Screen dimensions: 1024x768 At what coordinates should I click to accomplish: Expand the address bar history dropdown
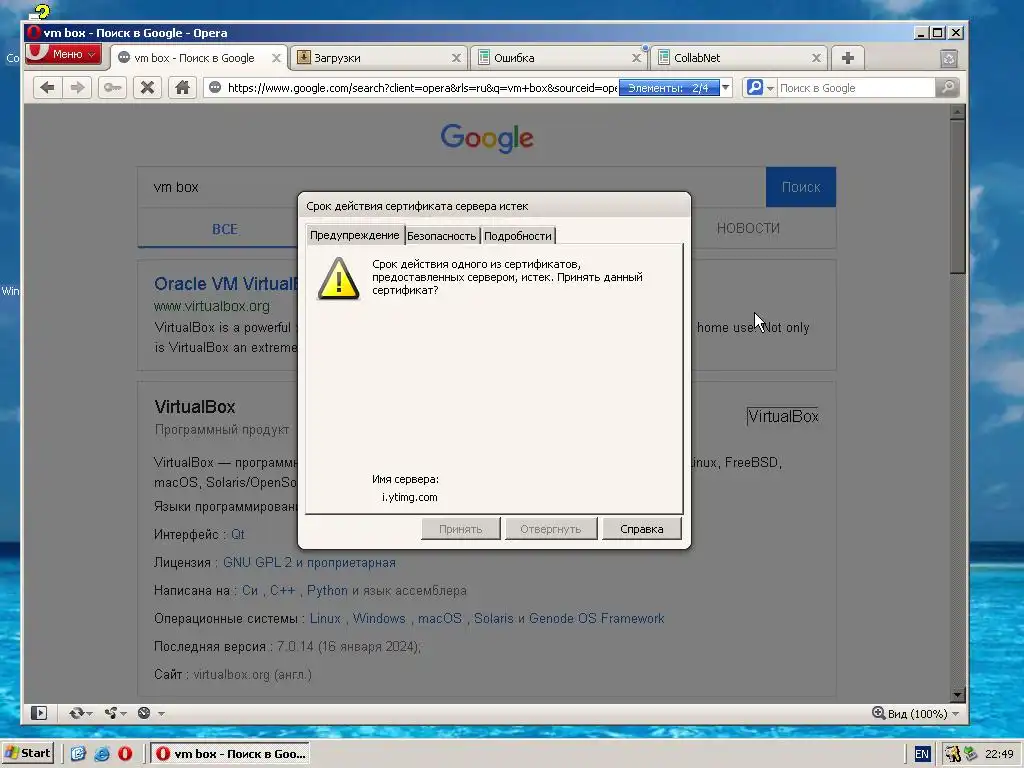click(x=726, y=88)
